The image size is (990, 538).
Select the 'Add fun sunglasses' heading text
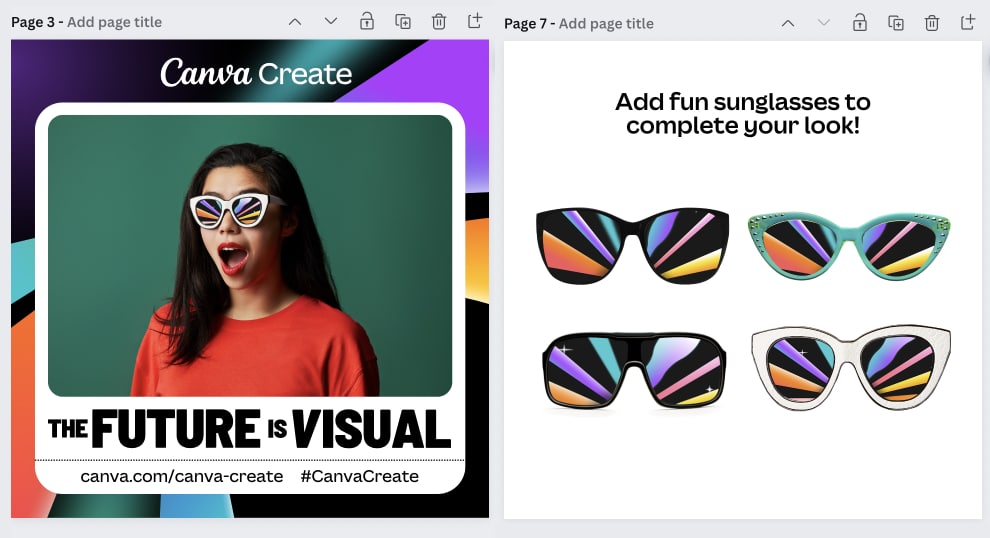click(742, 114)
